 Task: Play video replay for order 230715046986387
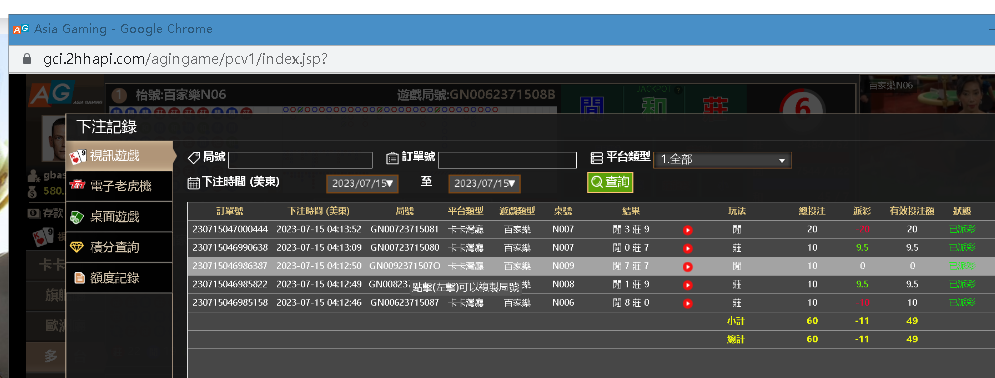coord(687,266)
